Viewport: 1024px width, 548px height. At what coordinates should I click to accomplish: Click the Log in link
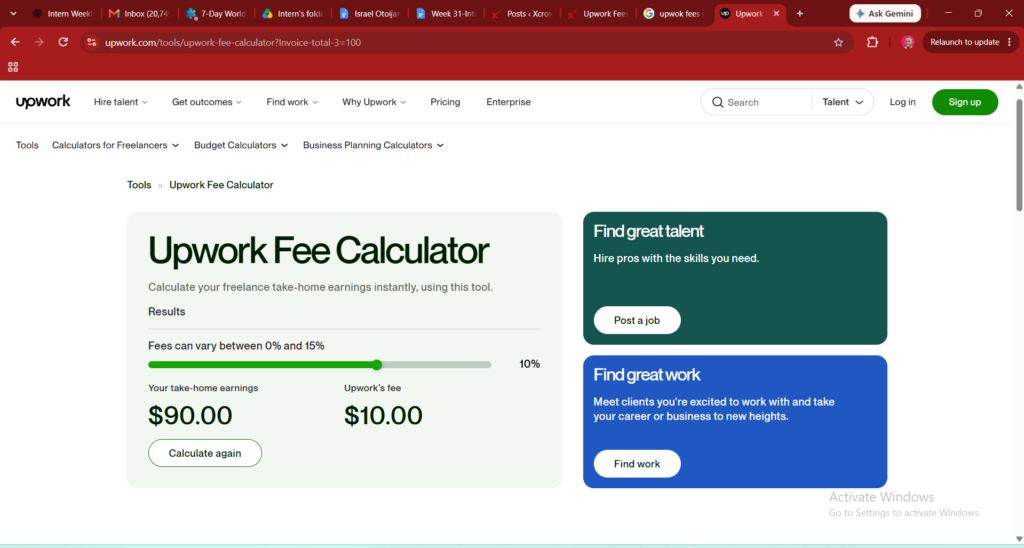click(x=903, y=102)
